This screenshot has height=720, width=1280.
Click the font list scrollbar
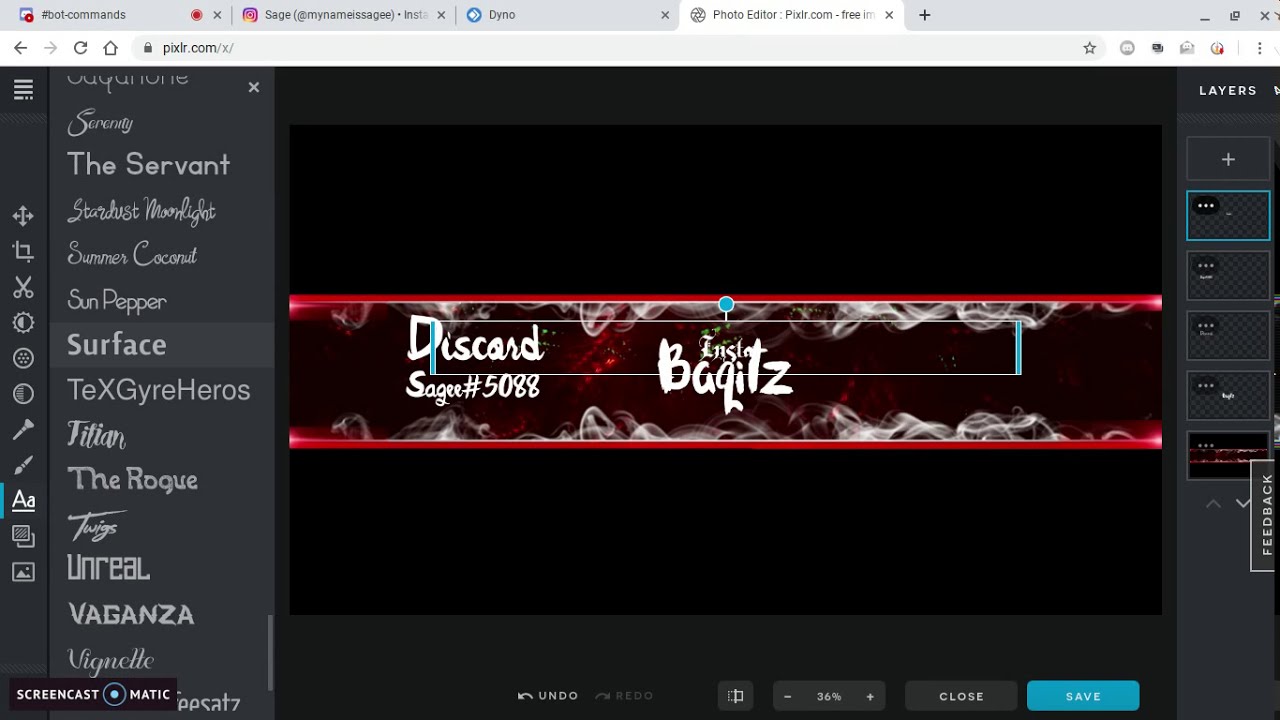click(x=269, y=652)
